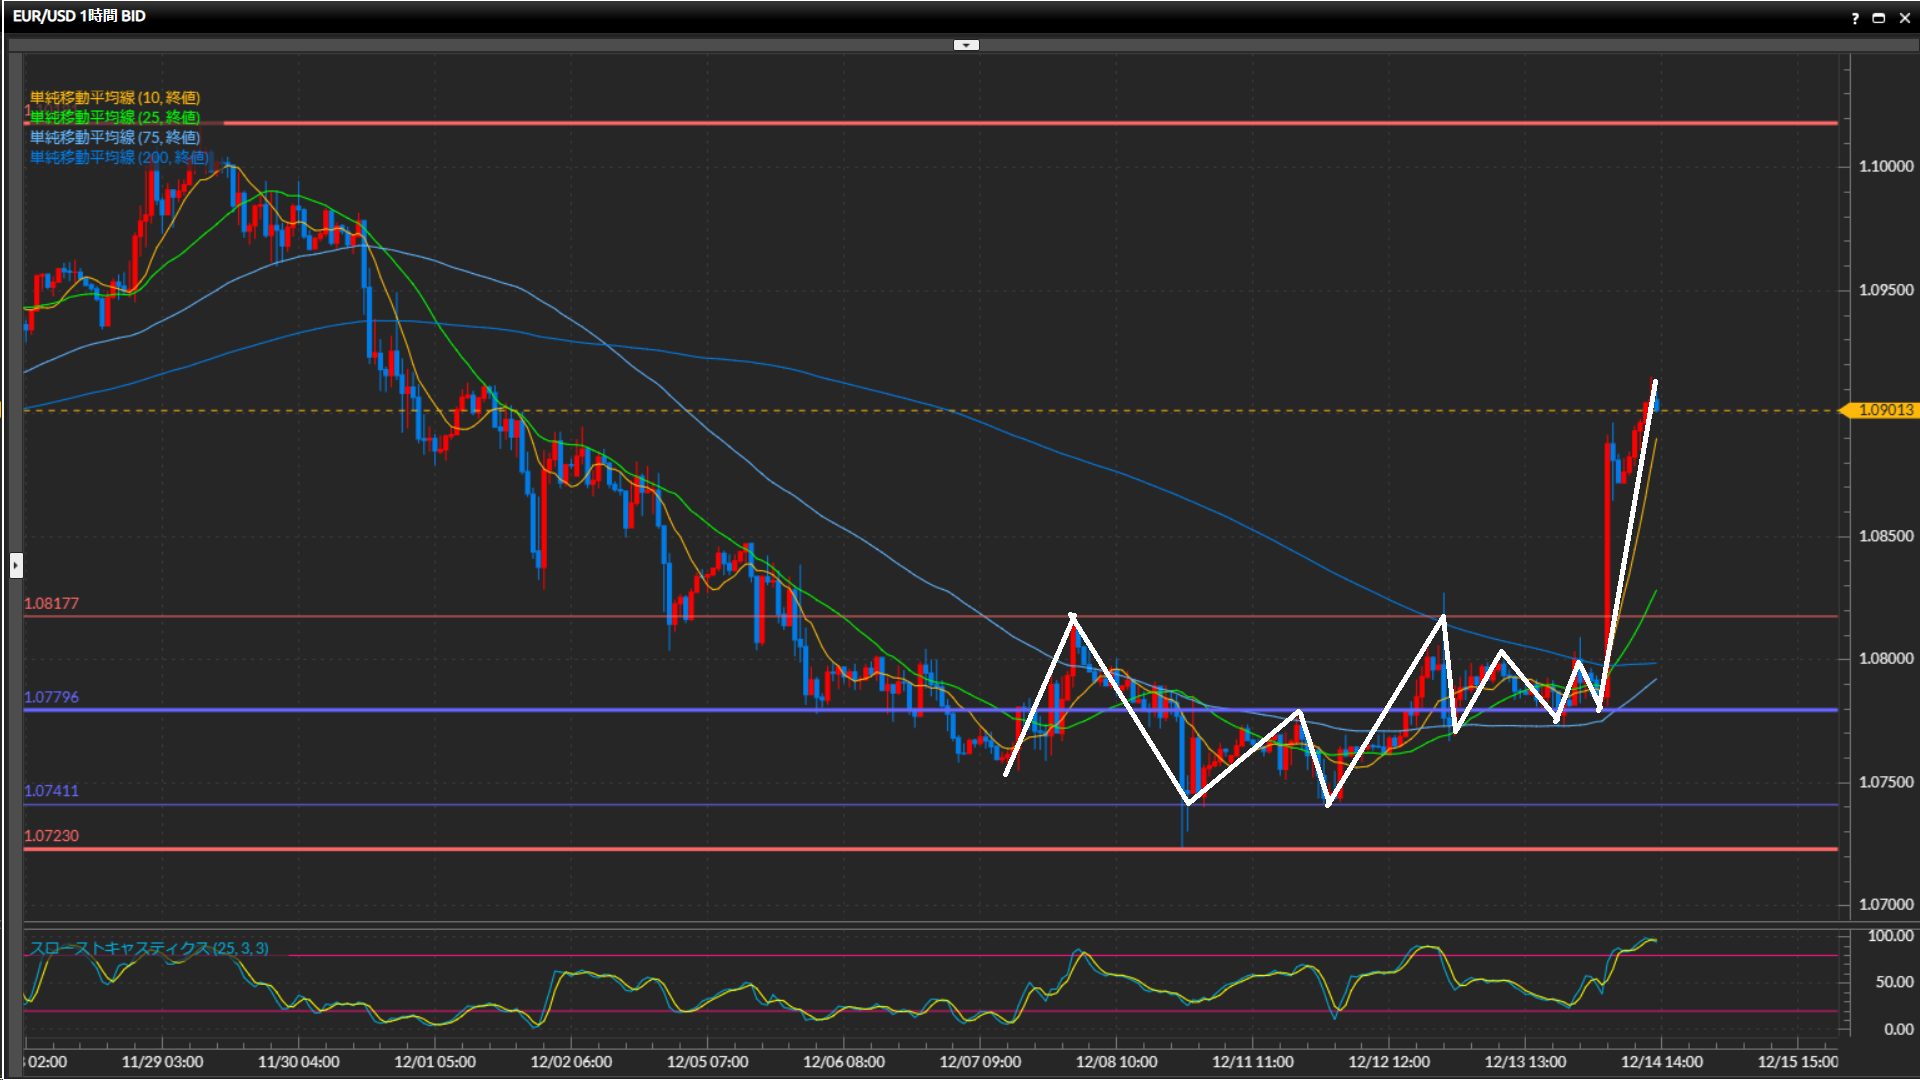Click the 12/14 14:00 time axis label
1920x1080 pixels.
pos(1661,1062)
